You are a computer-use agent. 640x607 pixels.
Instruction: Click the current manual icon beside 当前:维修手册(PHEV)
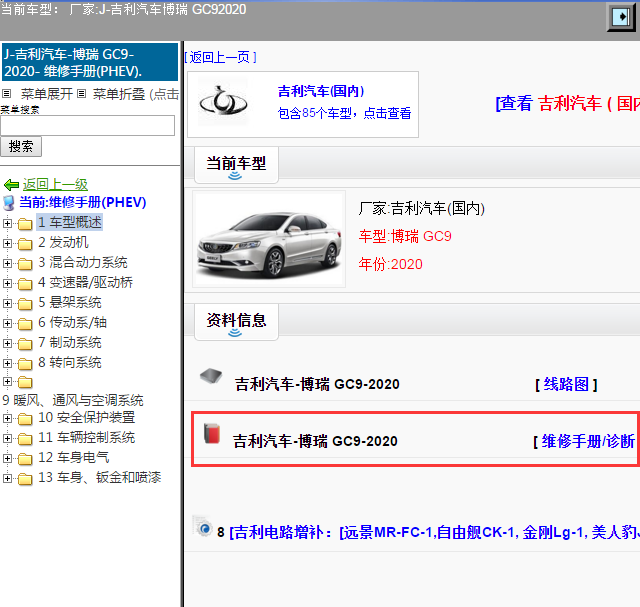point(9,203)
